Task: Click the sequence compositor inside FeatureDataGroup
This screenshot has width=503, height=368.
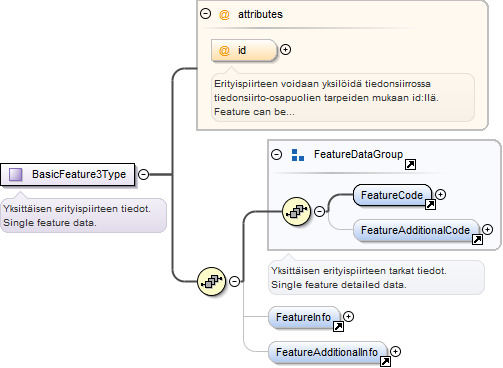Action: point(296,211)
